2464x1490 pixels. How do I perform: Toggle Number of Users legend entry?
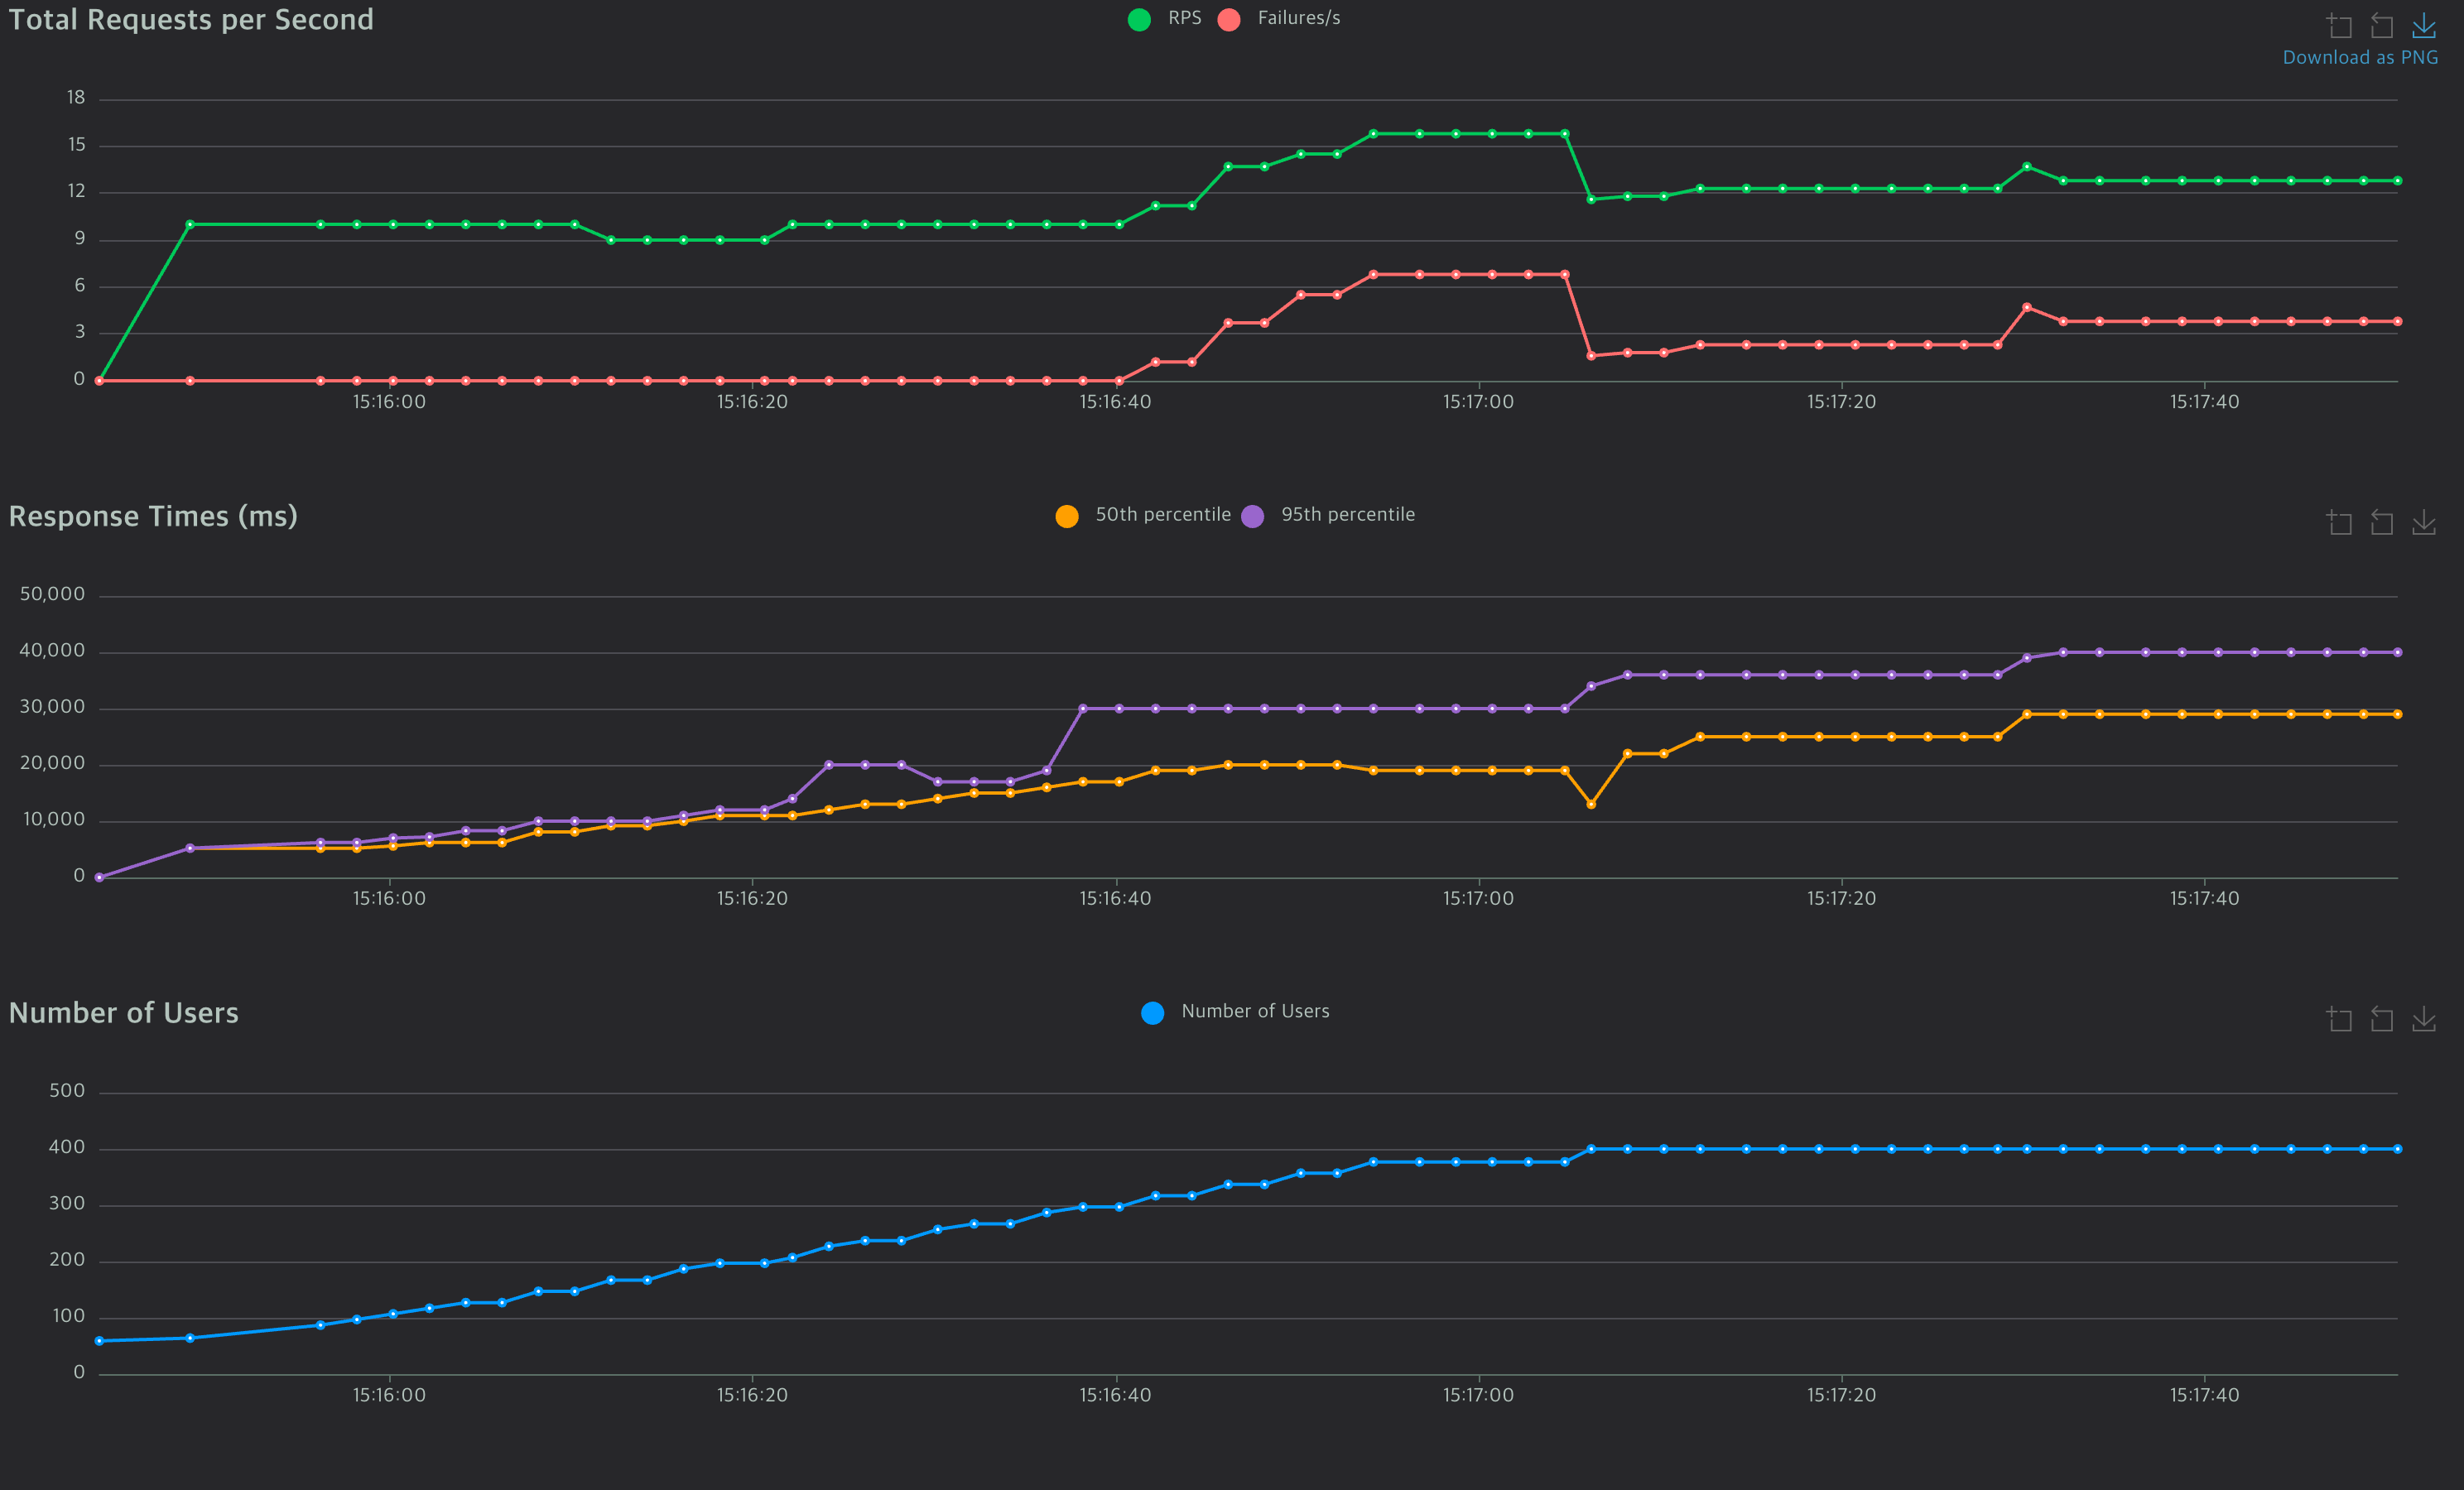[x=1254, y=1012]
